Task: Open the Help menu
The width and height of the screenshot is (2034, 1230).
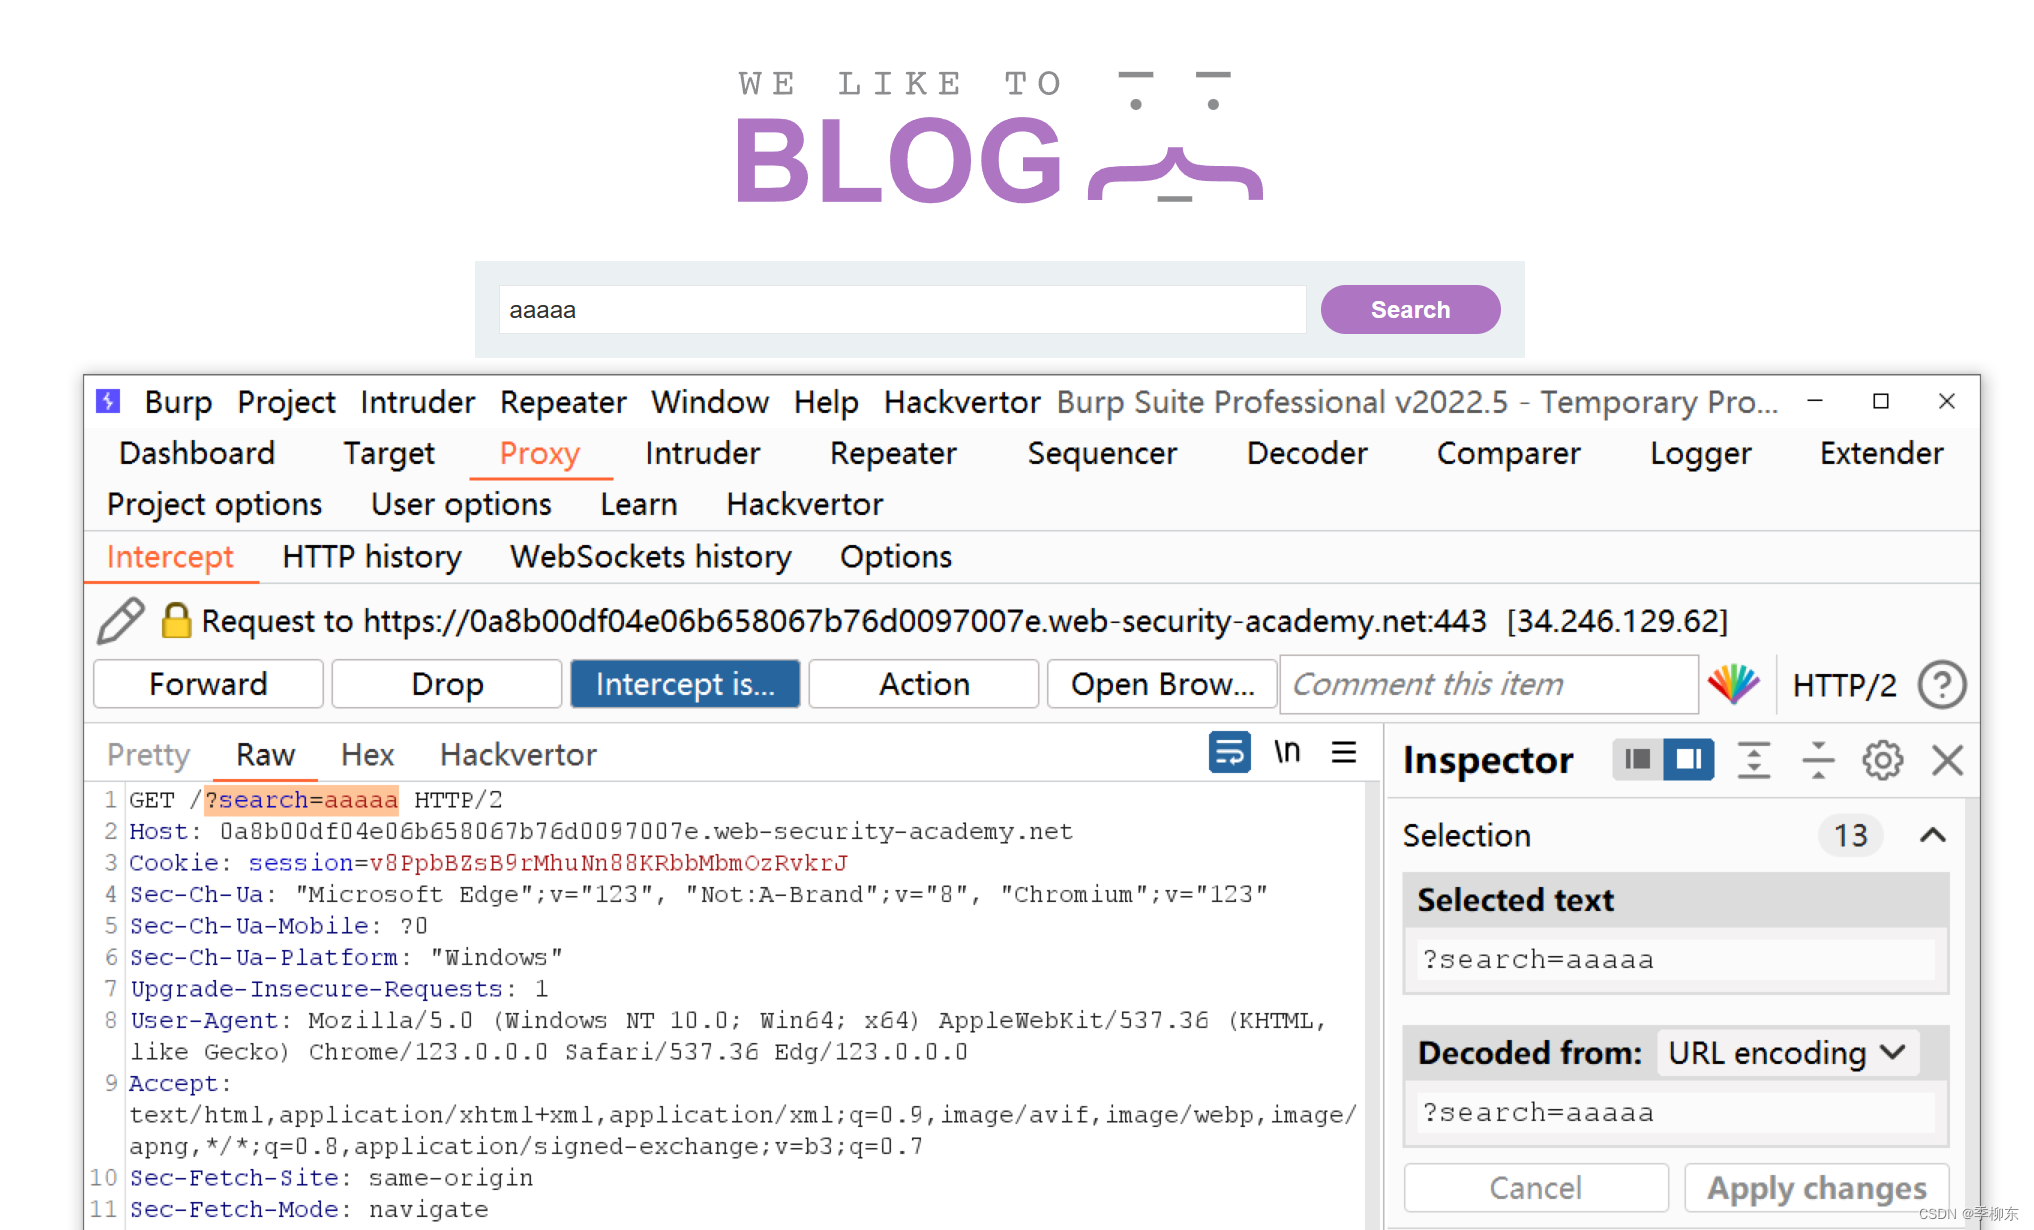Action: pyautogui.click(x=826, y=402)
